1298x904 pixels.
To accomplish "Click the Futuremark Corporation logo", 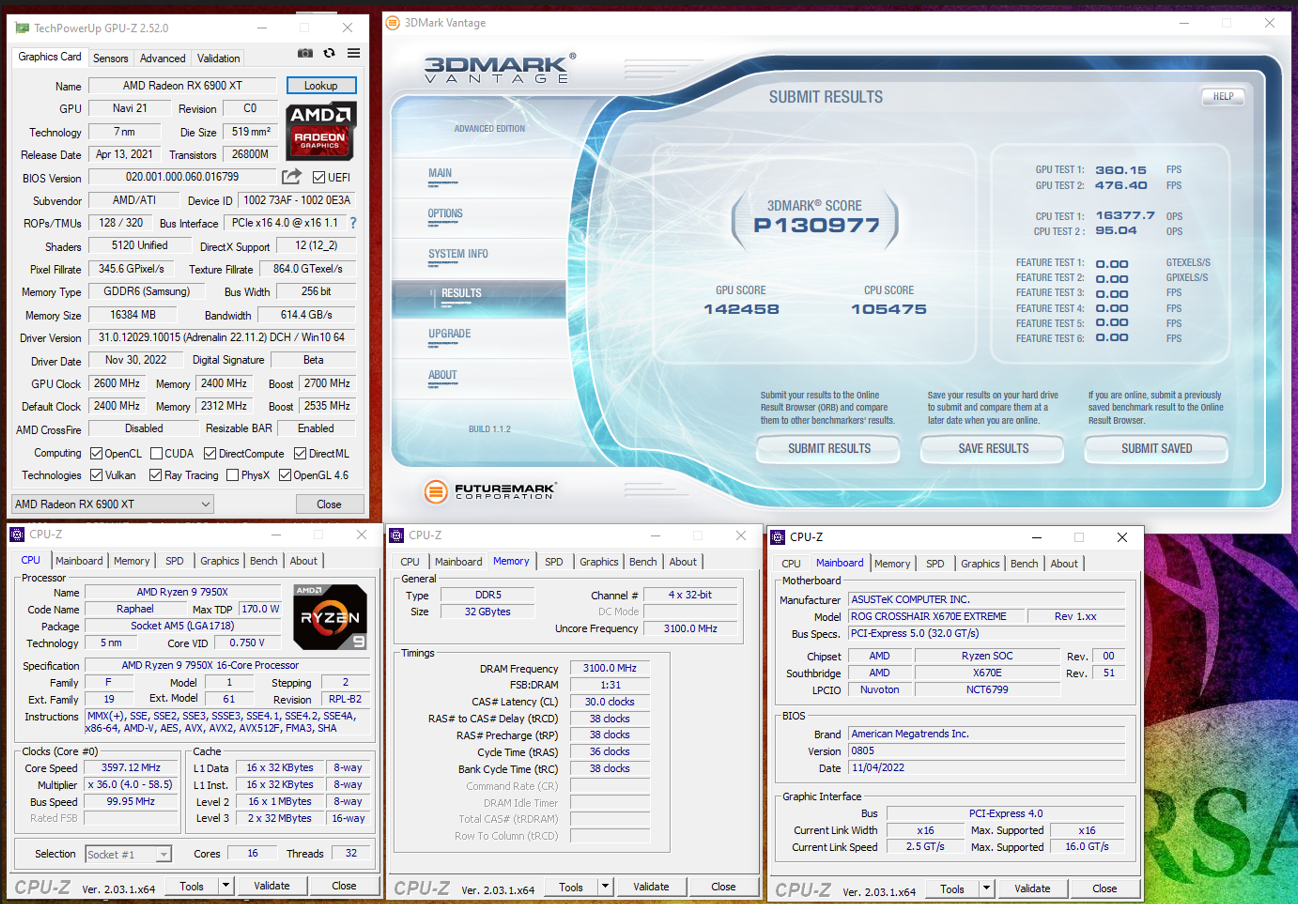I will point(490,491).
